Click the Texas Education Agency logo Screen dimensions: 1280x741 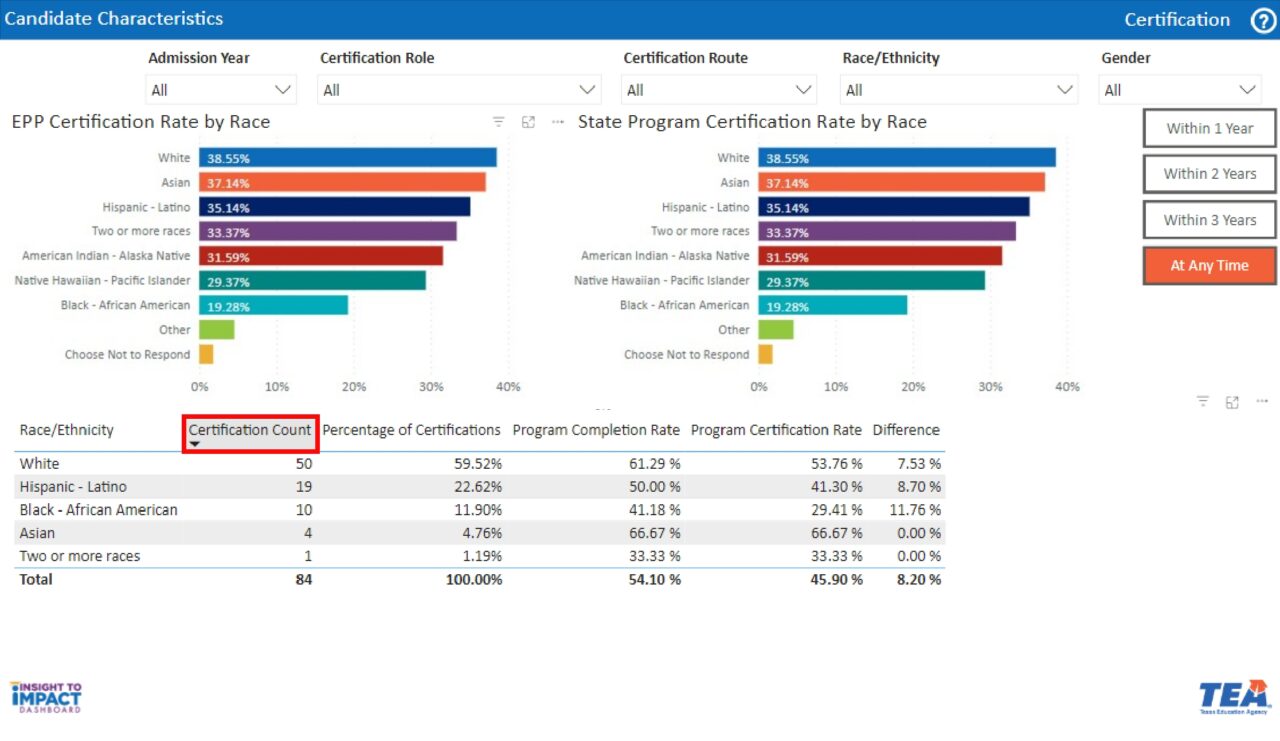click(1233, 696)
